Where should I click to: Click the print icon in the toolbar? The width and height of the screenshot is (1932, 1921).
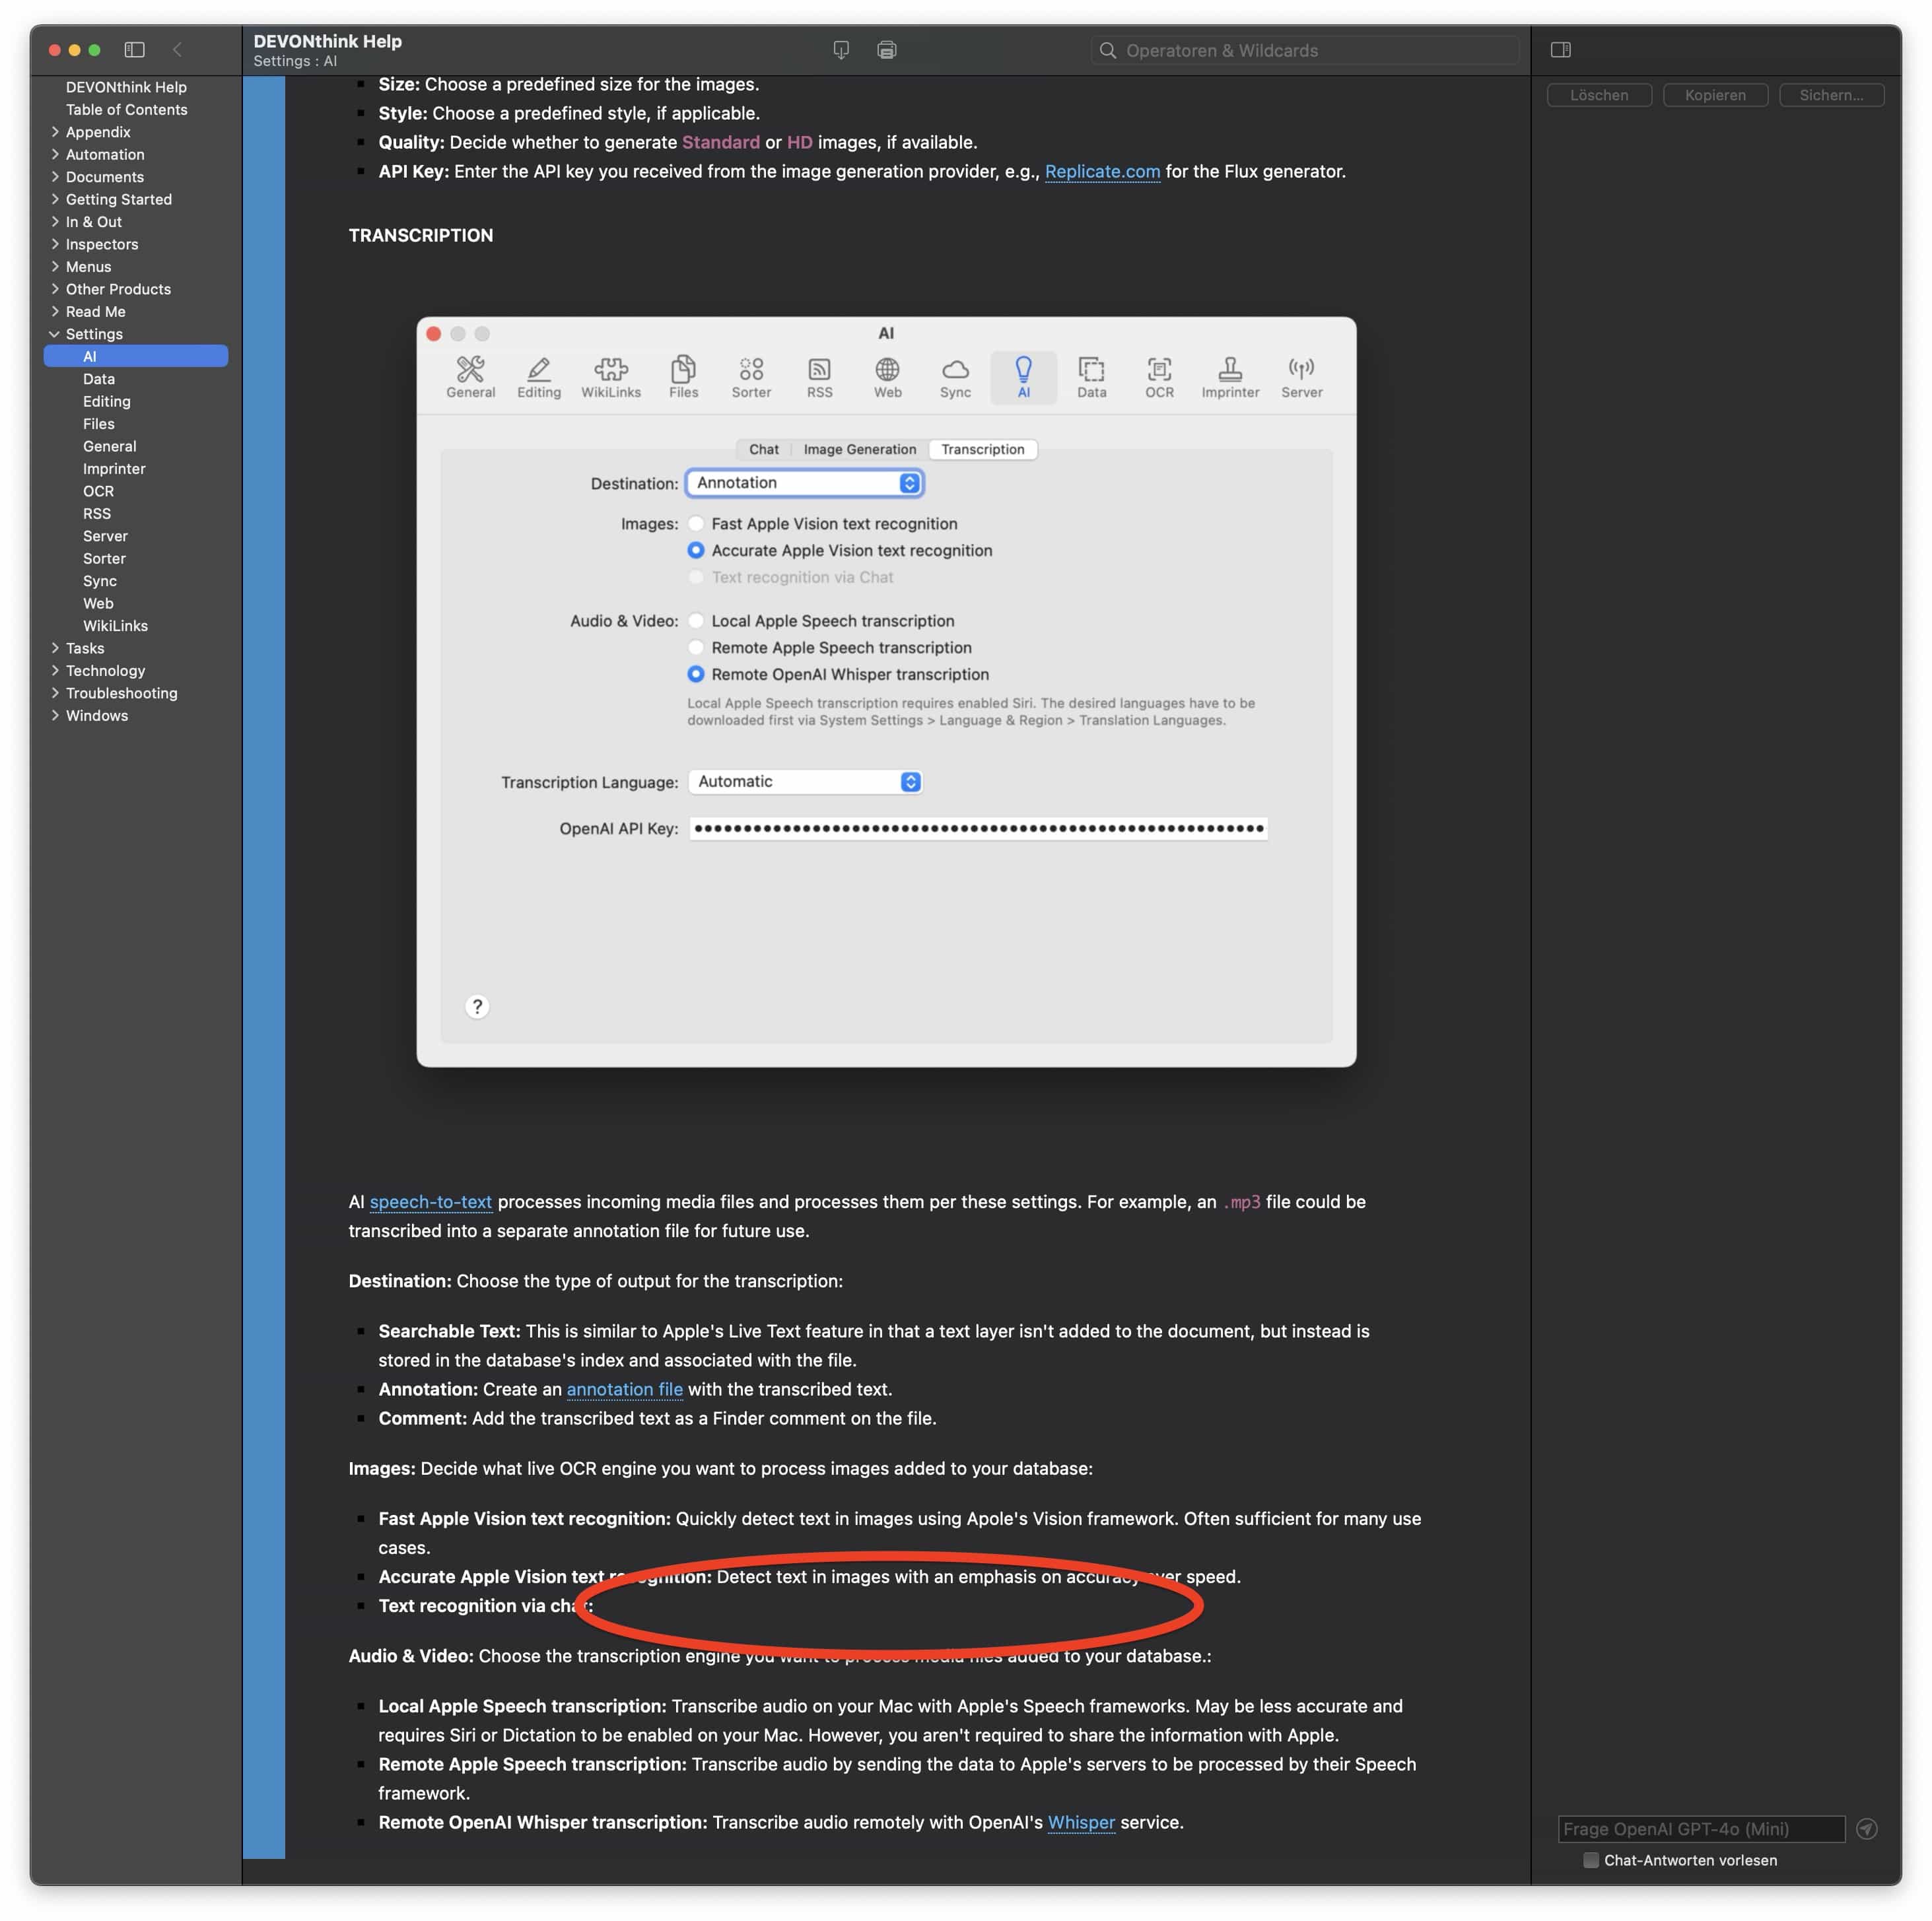tap(887, 50)
